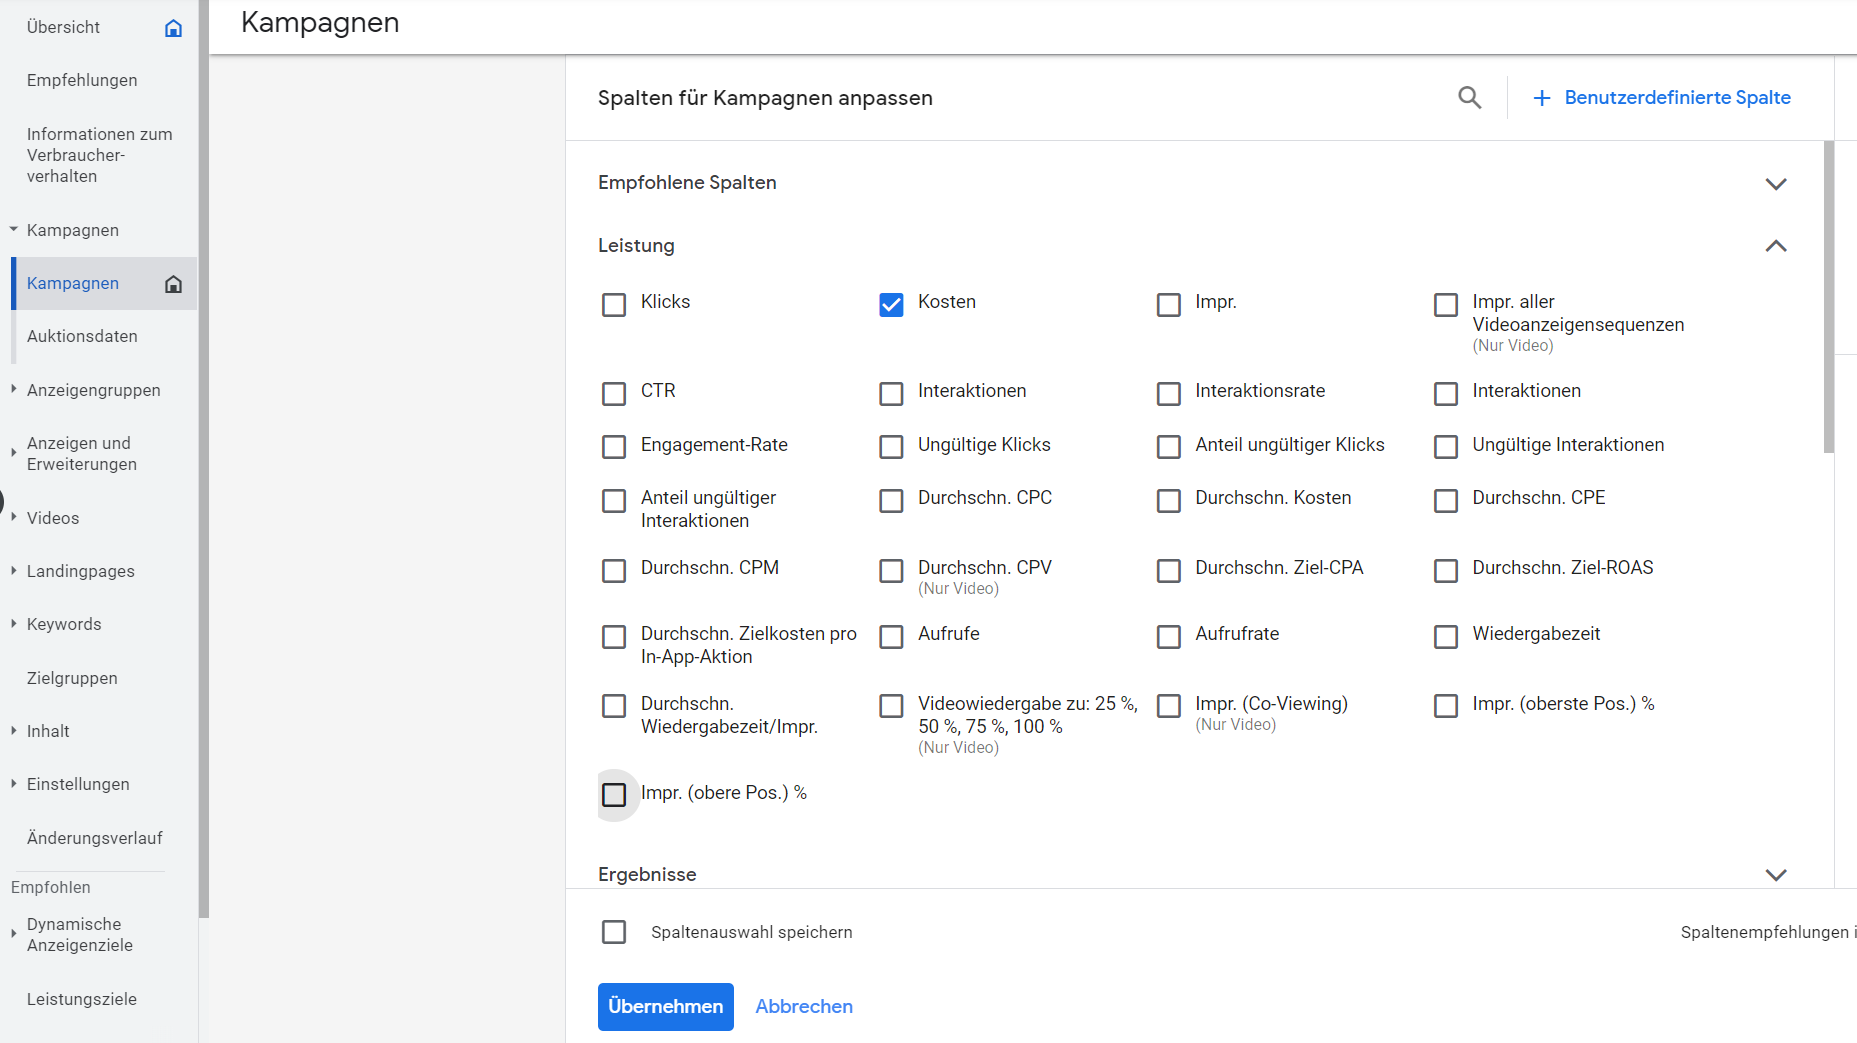Click the search magnifier icon in column panel
The image size is (1857, 1043).
pyautogui.click(x=1469, y=98)
